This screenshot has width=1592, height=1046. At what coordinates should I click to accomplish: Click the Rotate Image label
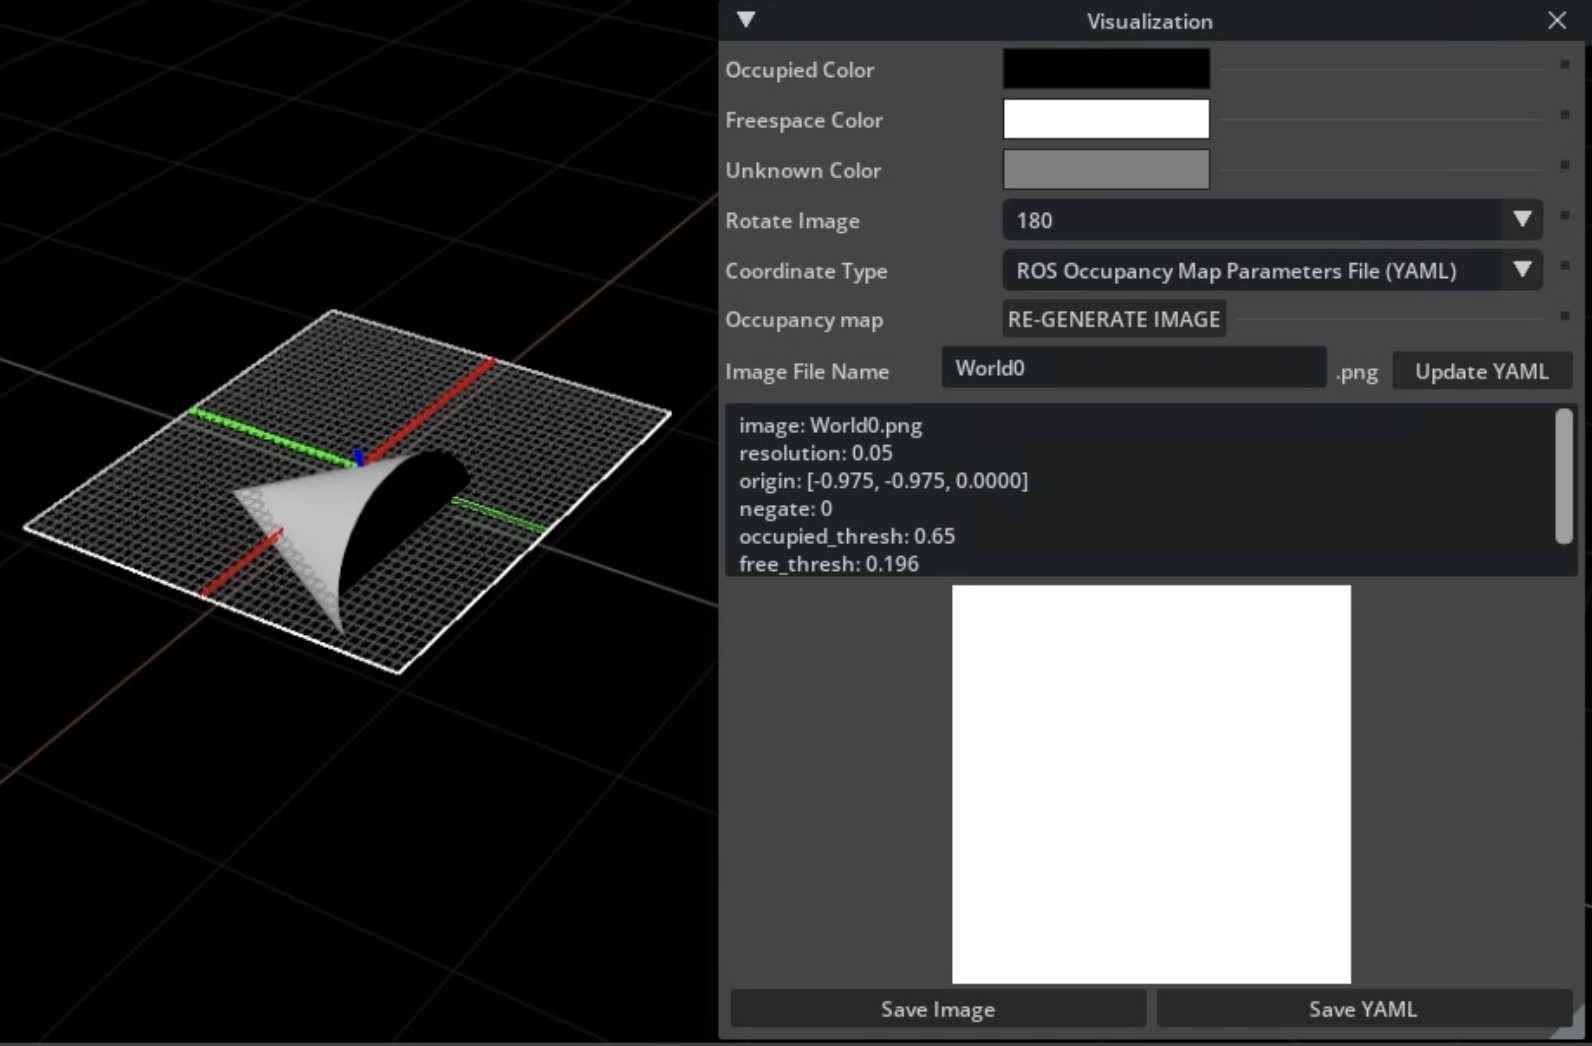792,221
